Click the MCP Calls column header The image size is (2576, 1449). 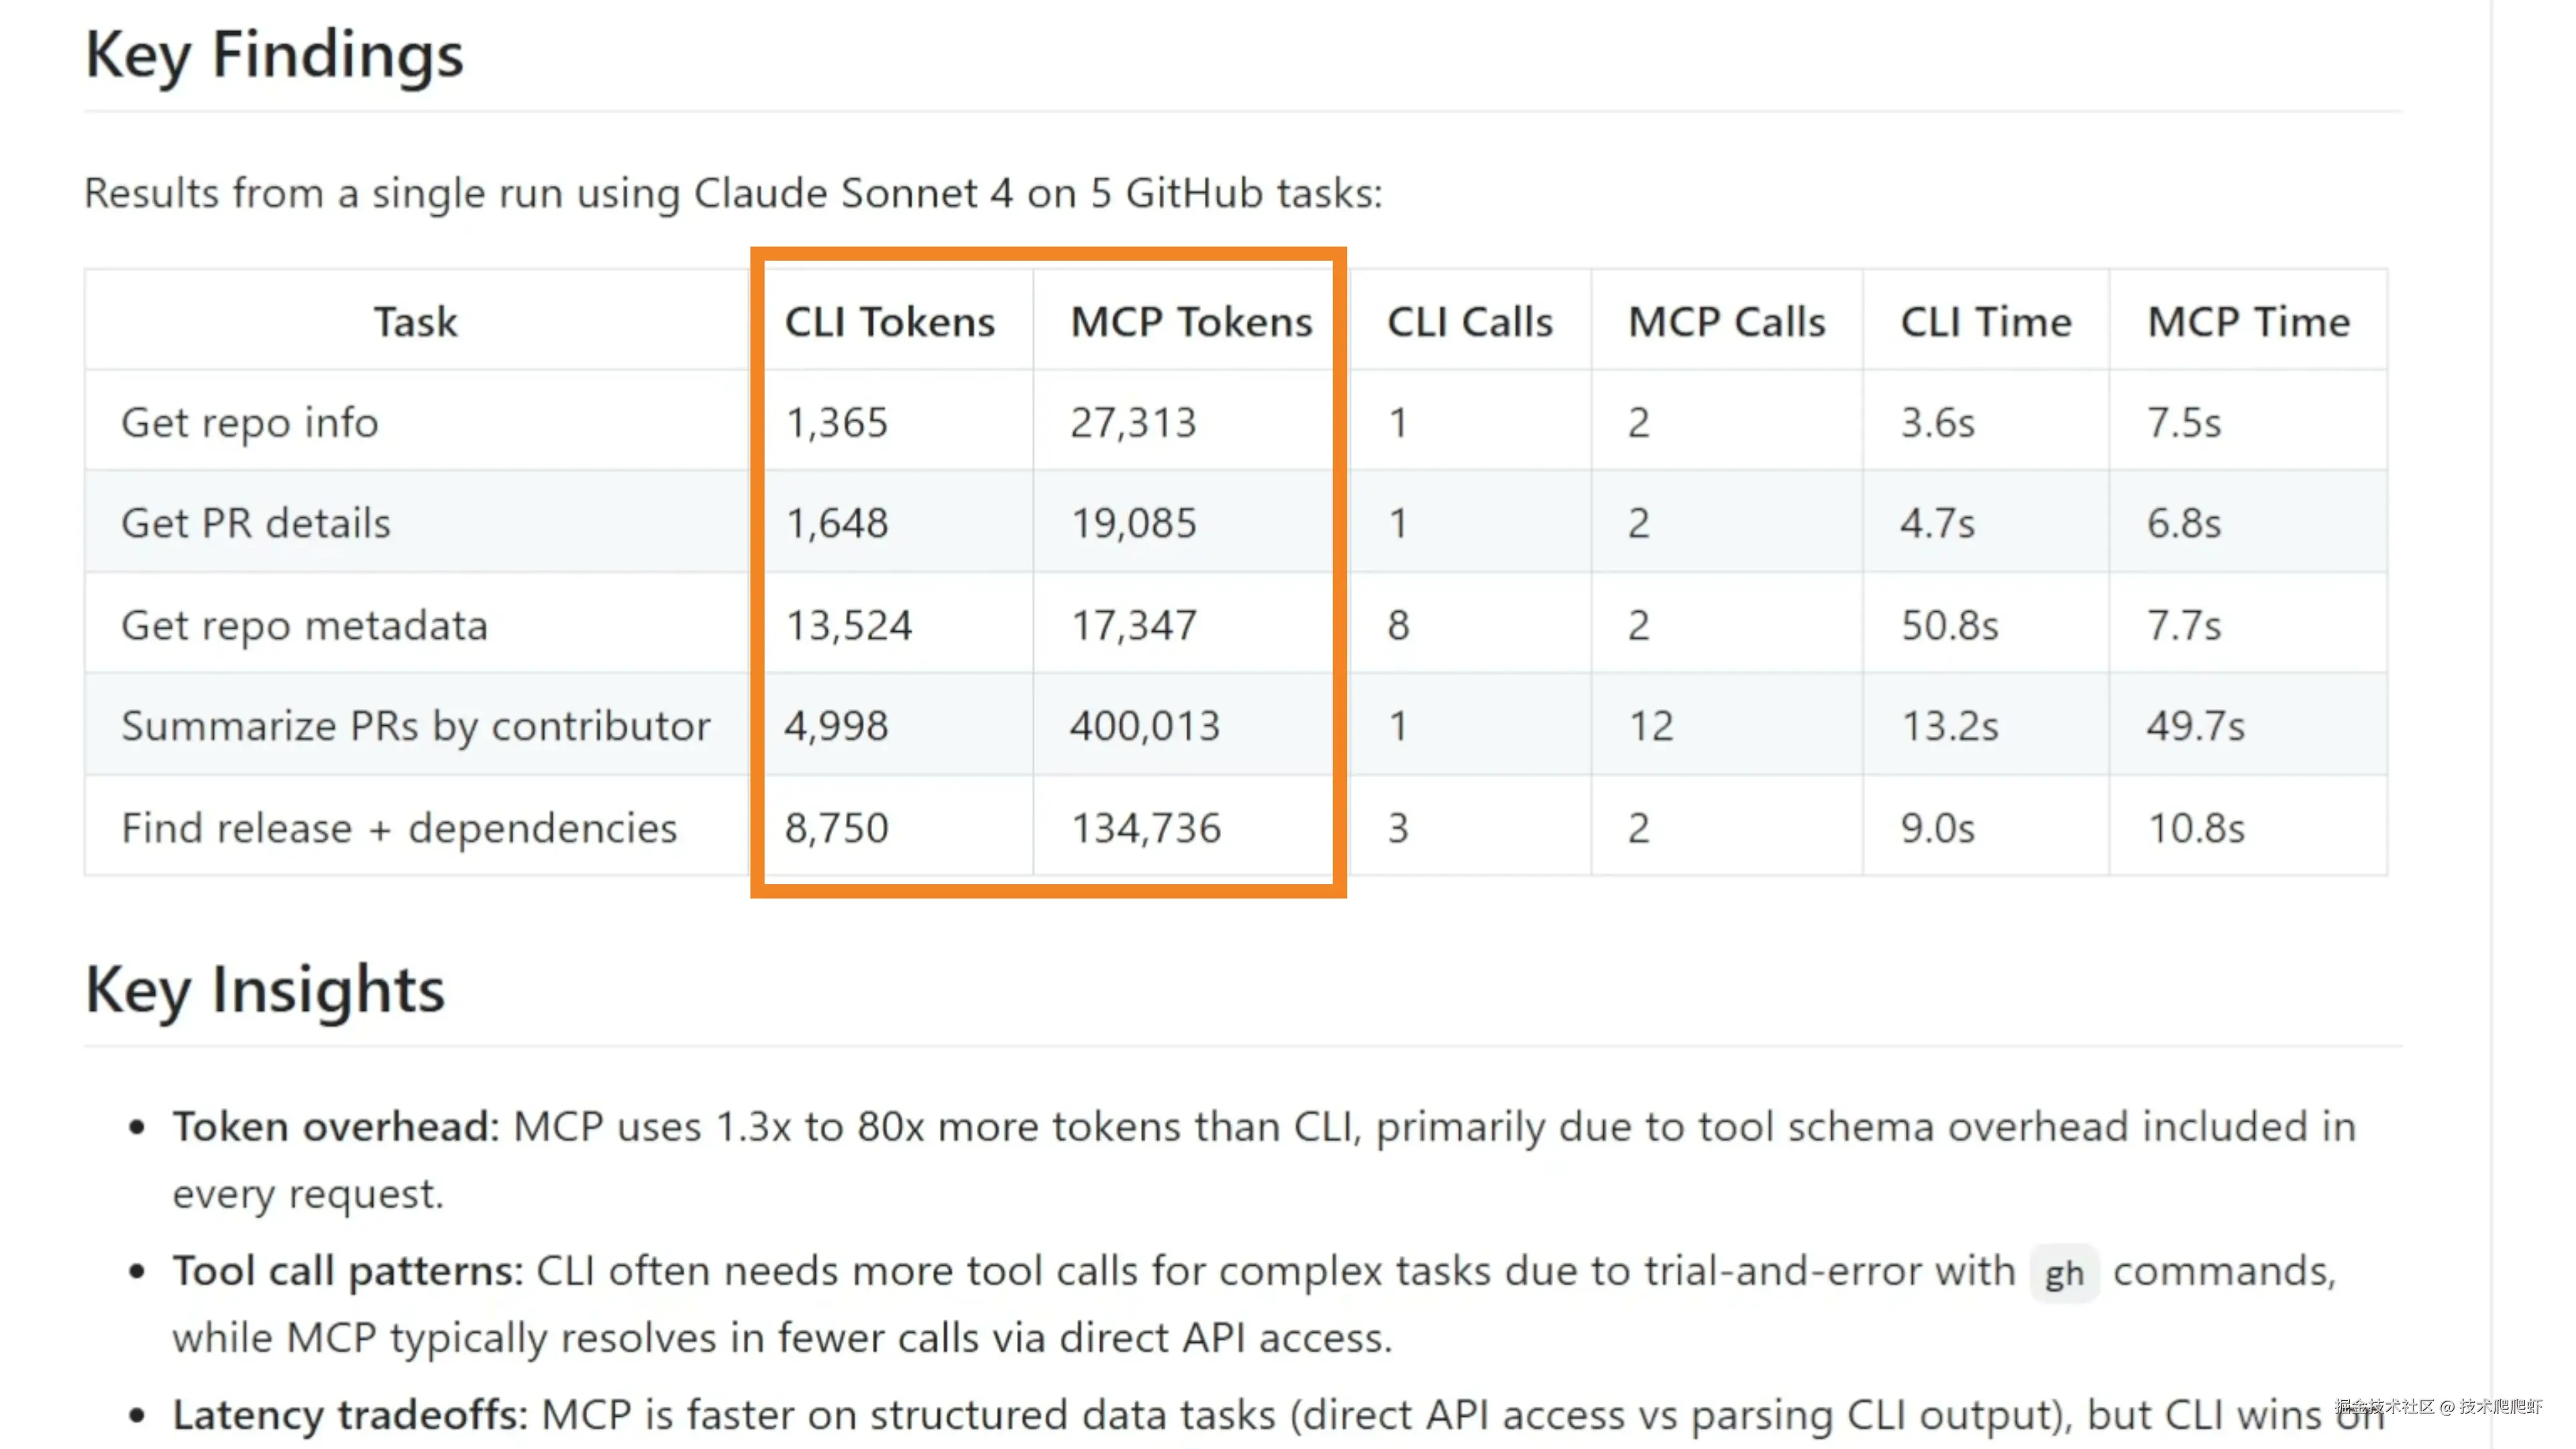pos(1726,322)
